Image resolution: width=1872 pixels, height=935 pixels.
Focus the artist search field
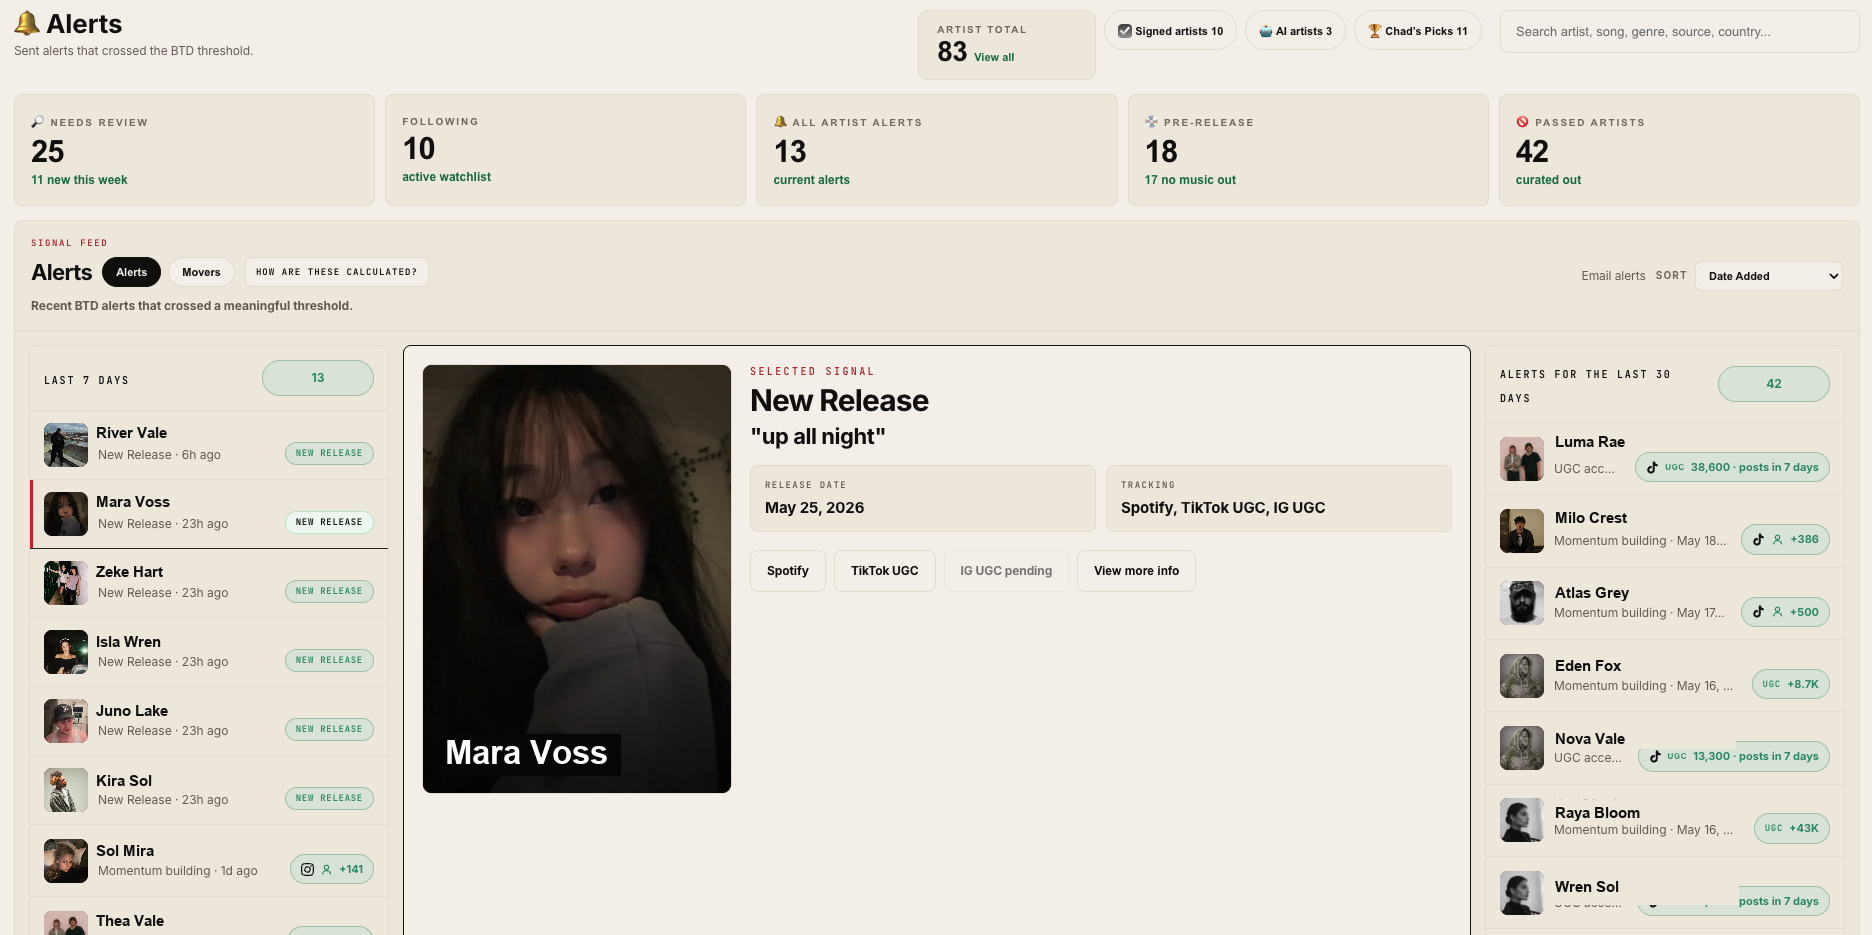click(x=1679, y=32)
